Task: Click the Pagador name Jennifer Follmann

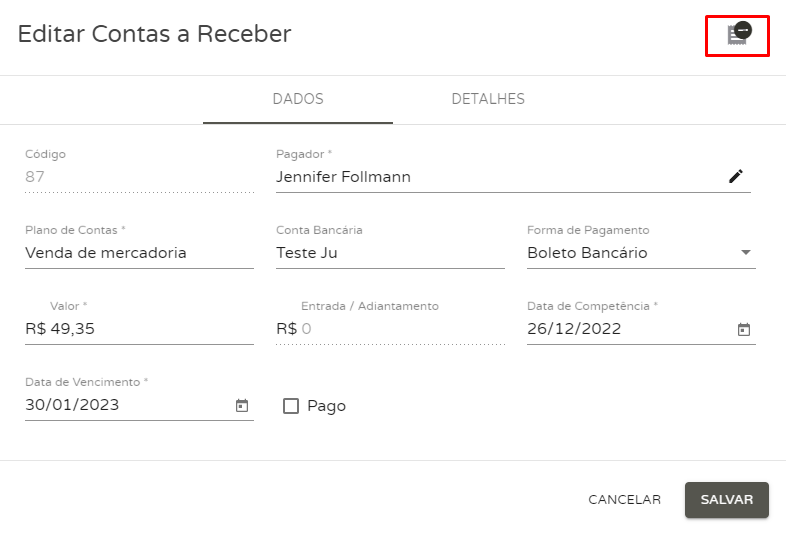Action: click(x=343, y=176)
